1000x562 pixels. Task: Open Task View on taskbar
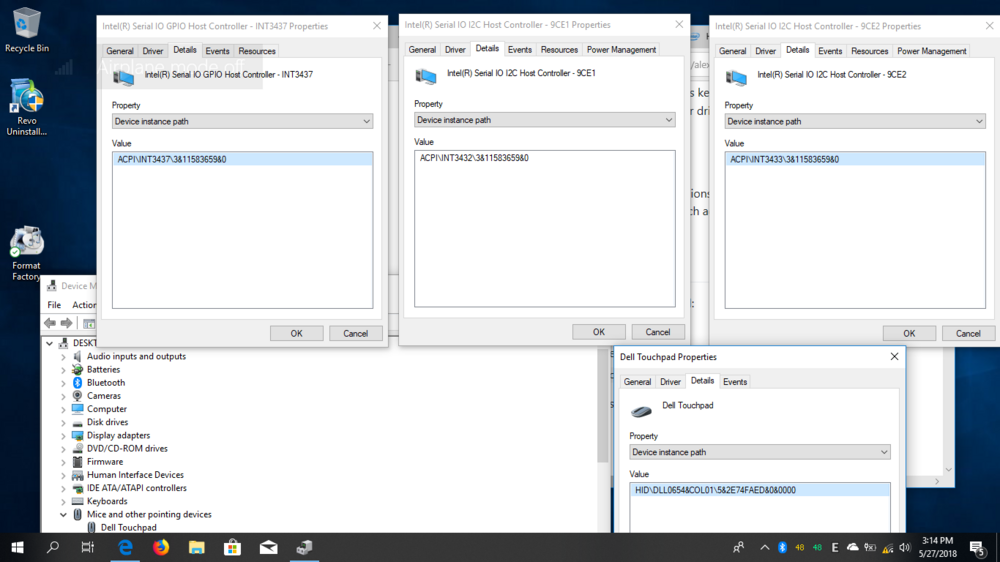pos(88,547)
